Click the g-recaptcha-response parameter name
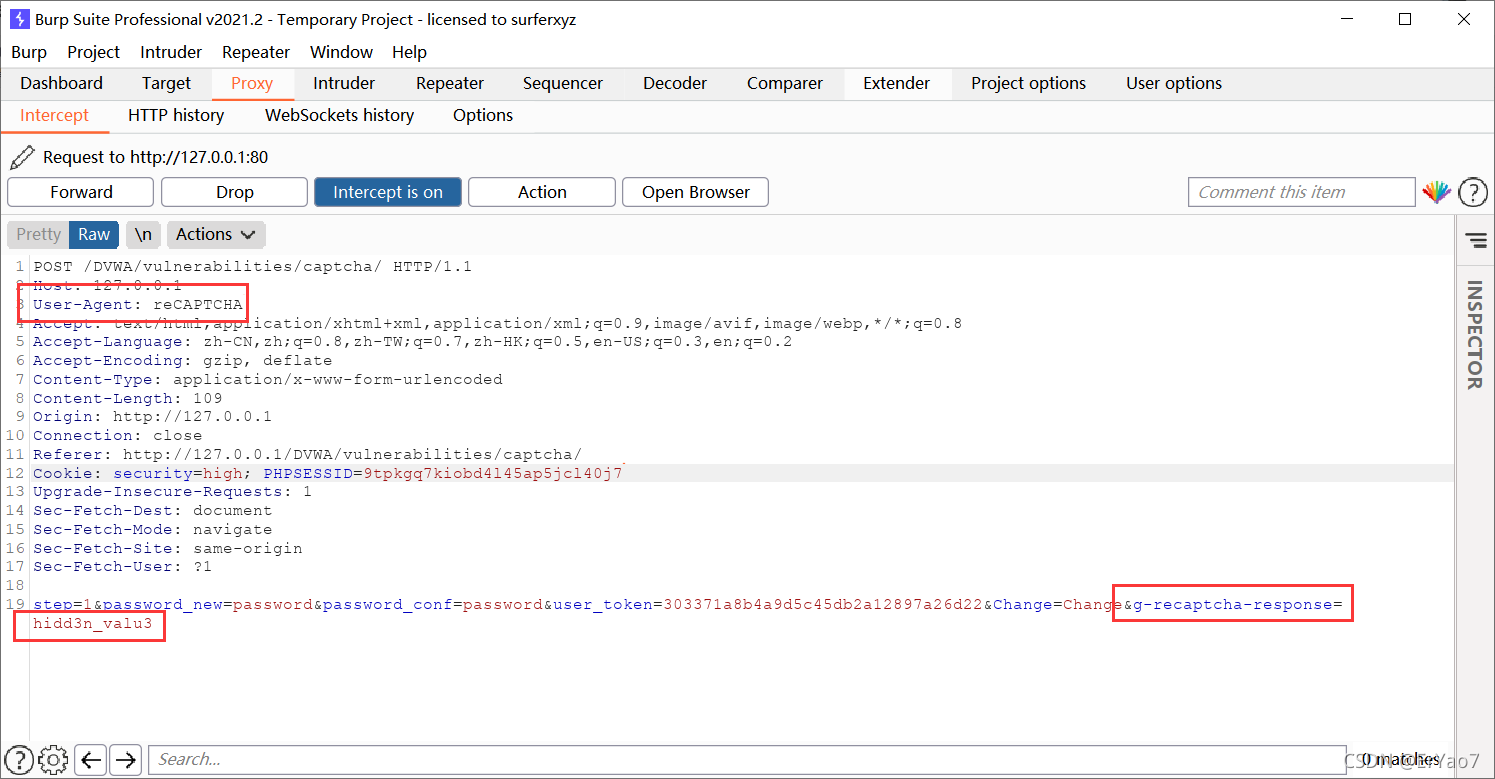 1232,605
